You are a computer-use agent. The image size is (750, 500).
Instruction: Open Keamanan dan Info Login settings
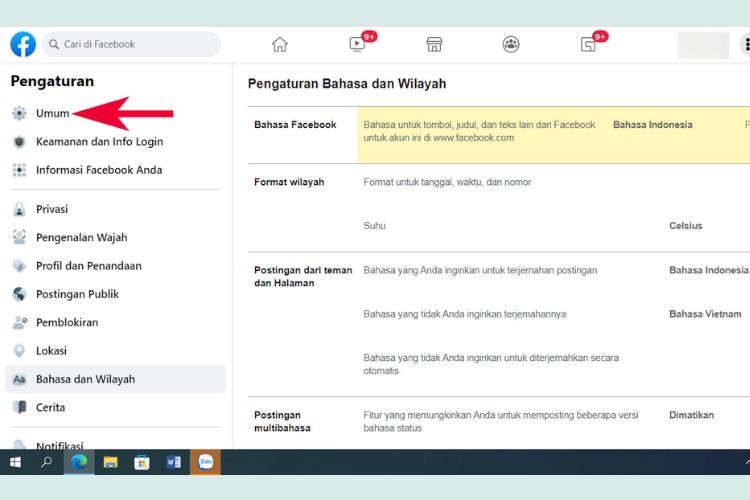[x=99, y=142]
